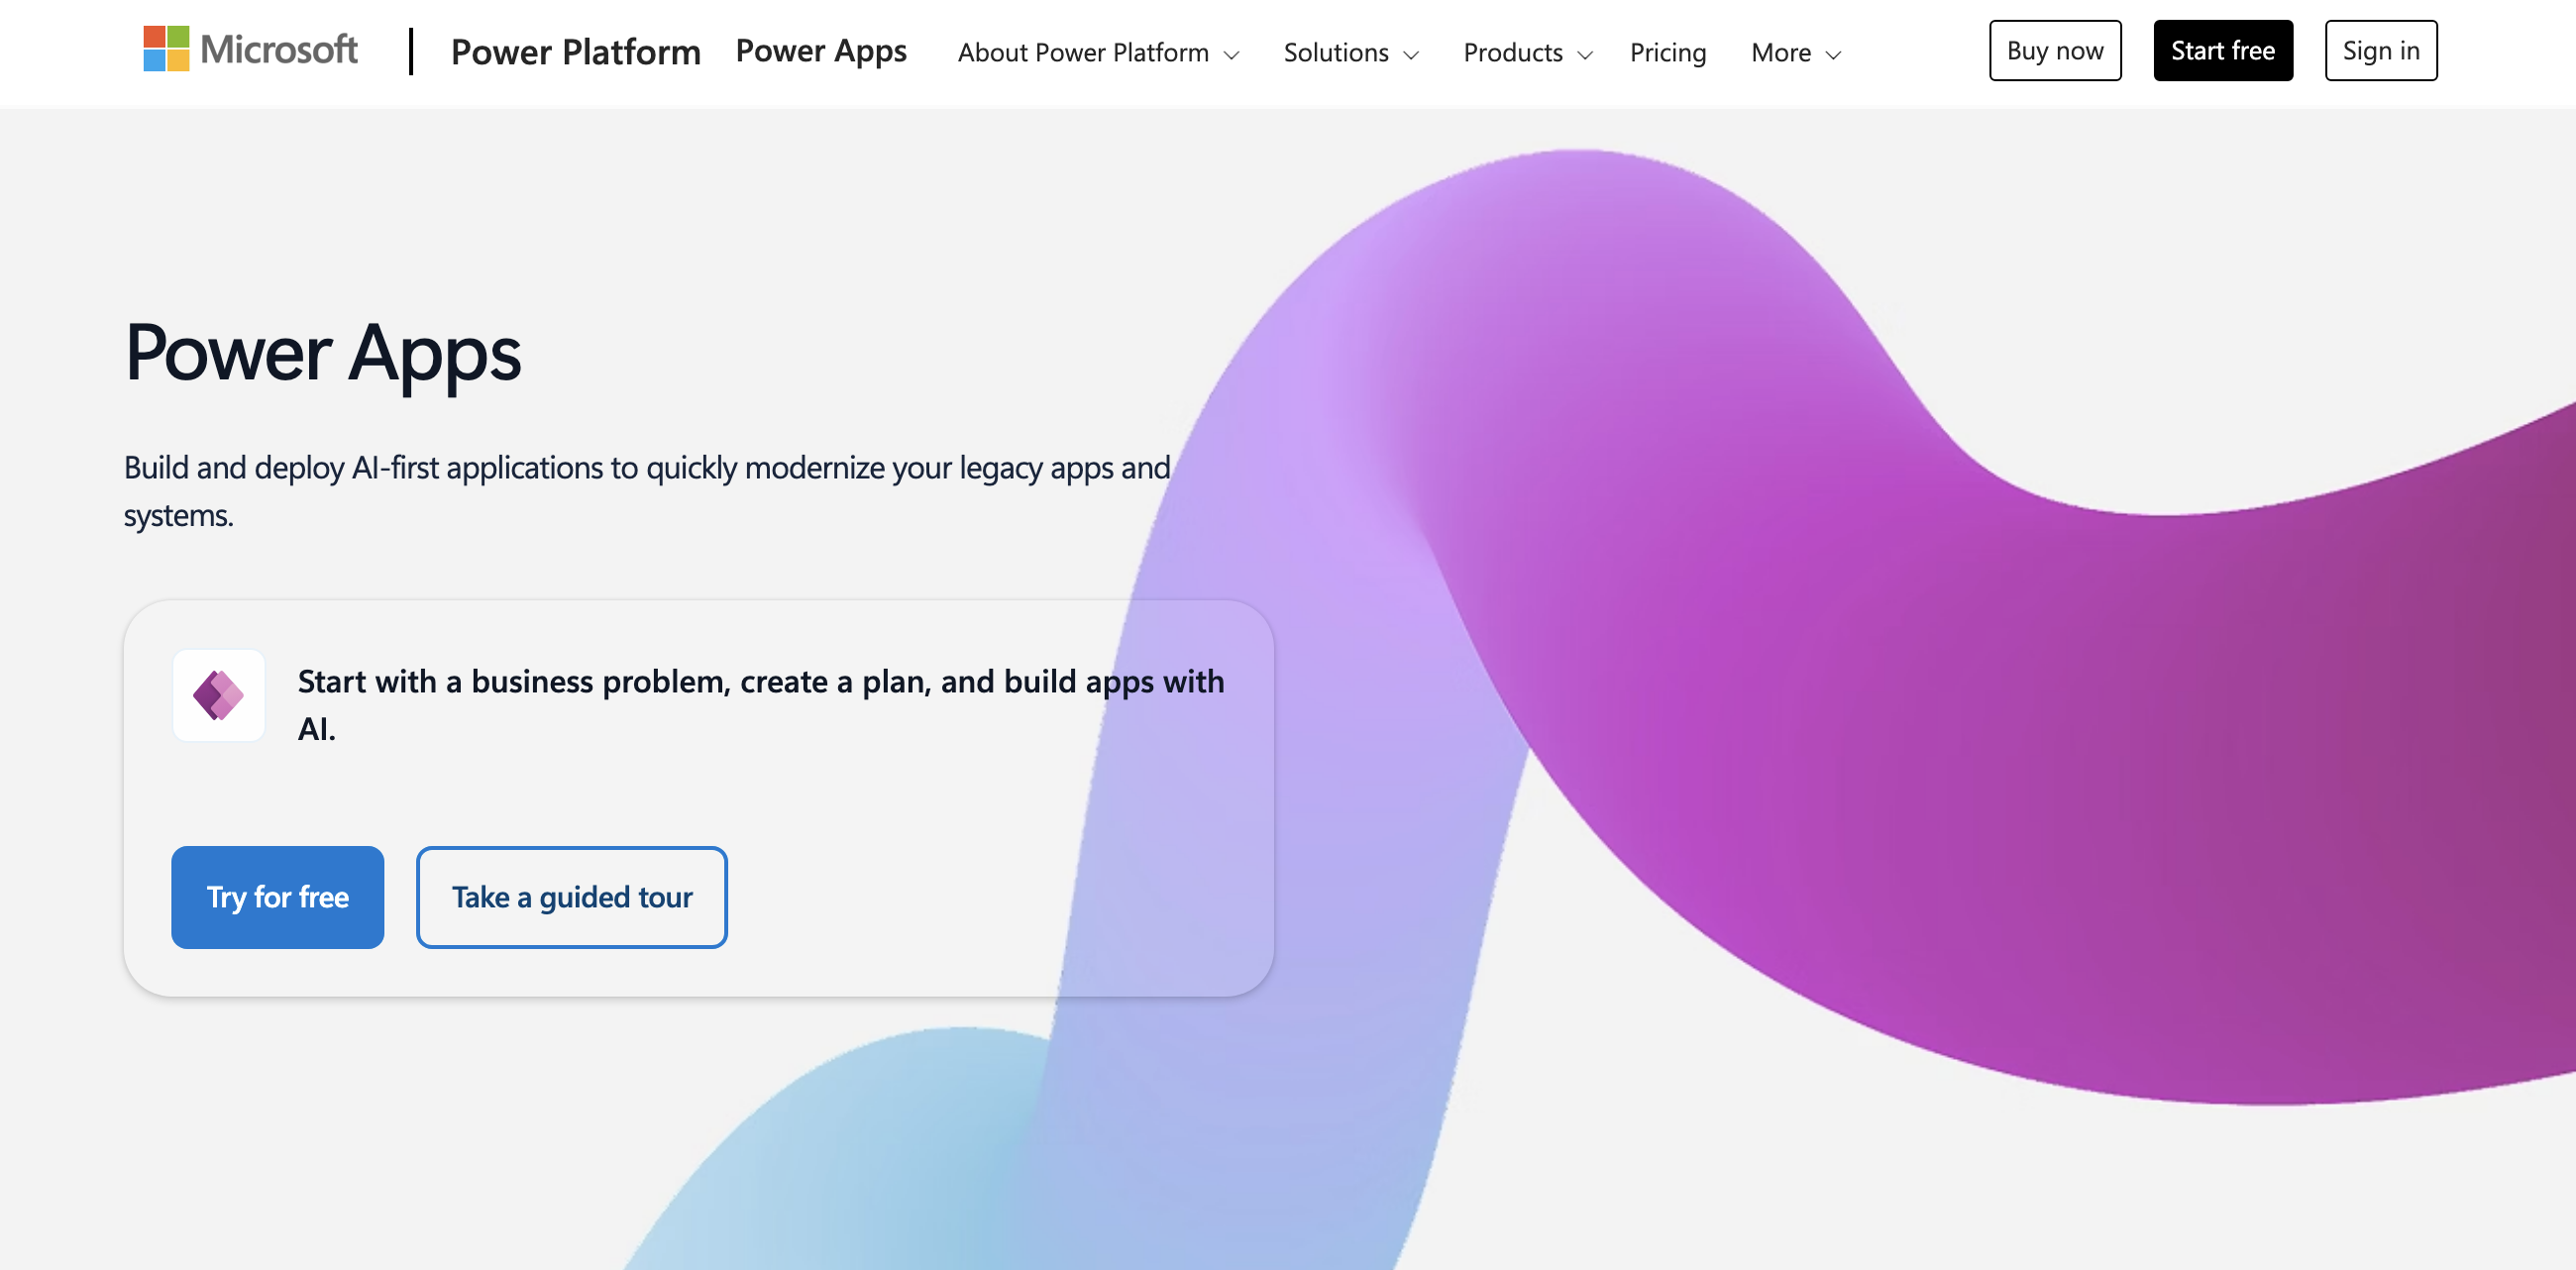Click the Buy now button

tap(2055, 50)
